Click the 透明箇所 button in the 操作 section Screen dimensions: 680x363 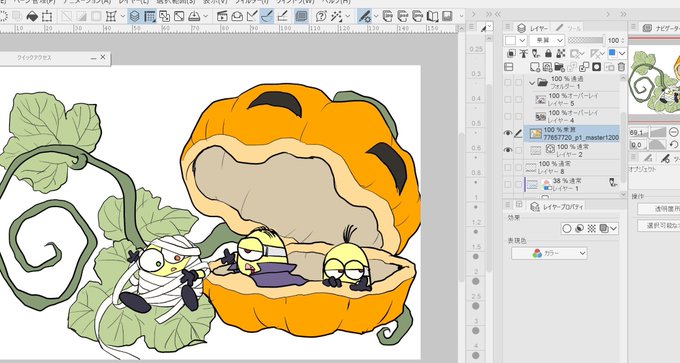tap(659, 209)
